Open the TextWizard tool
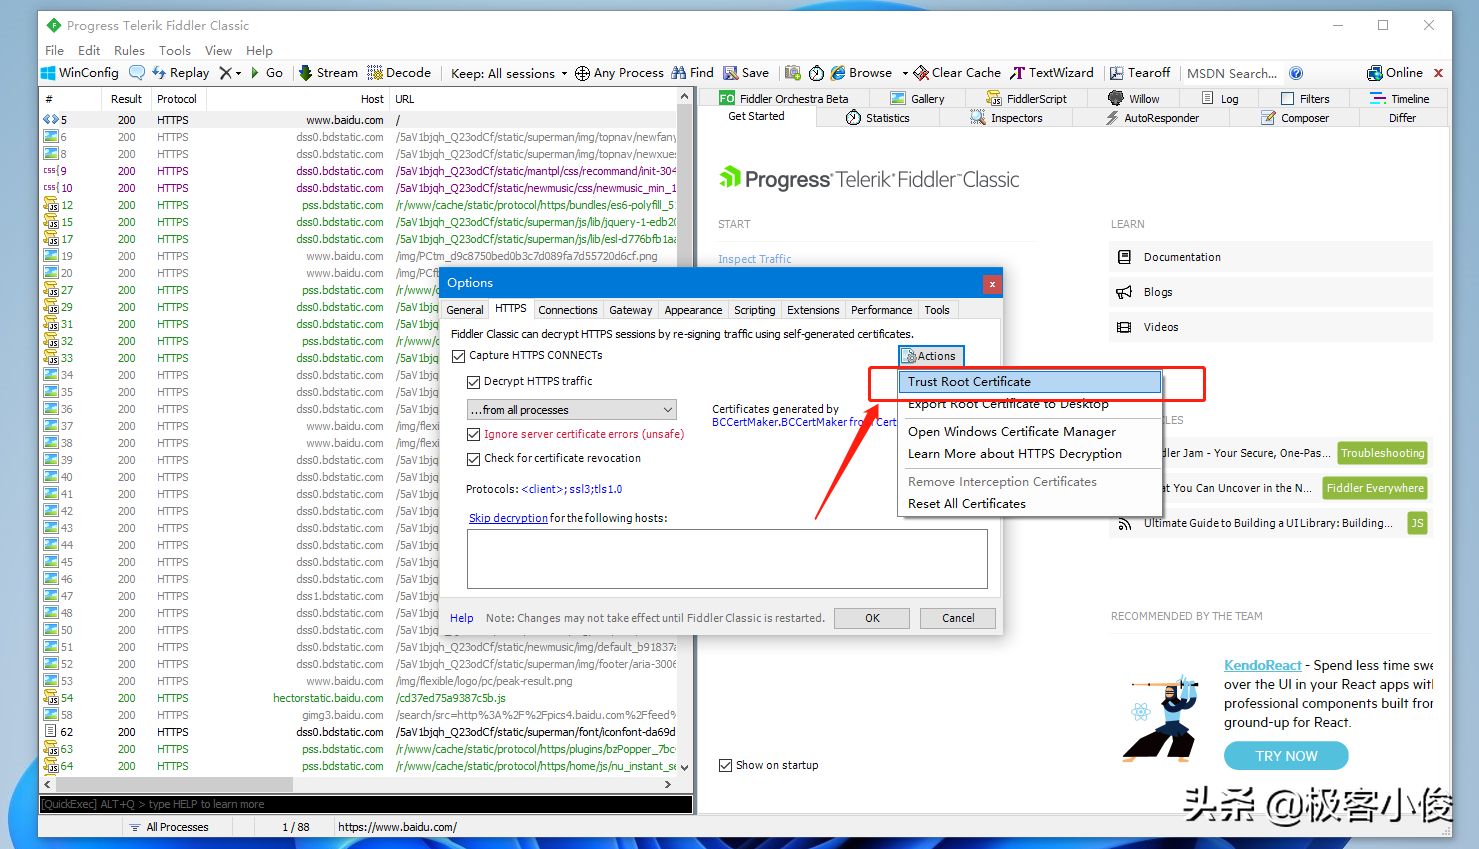Image resolution: width=1479 pixels, height=849 pixels. [1052, 73]
